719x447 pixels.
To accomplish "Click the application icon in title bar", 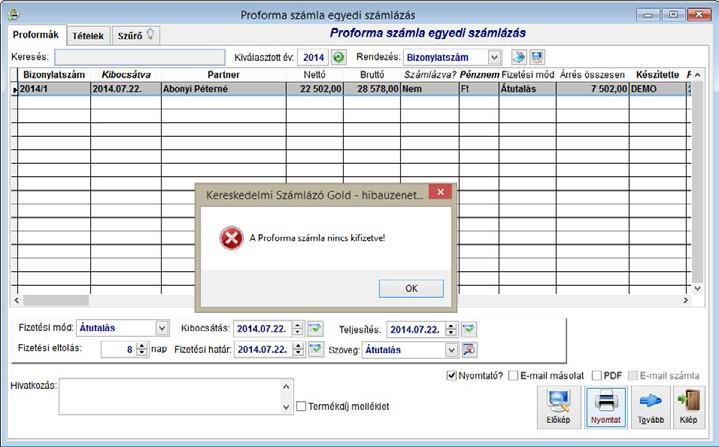I will click(13, 15).
